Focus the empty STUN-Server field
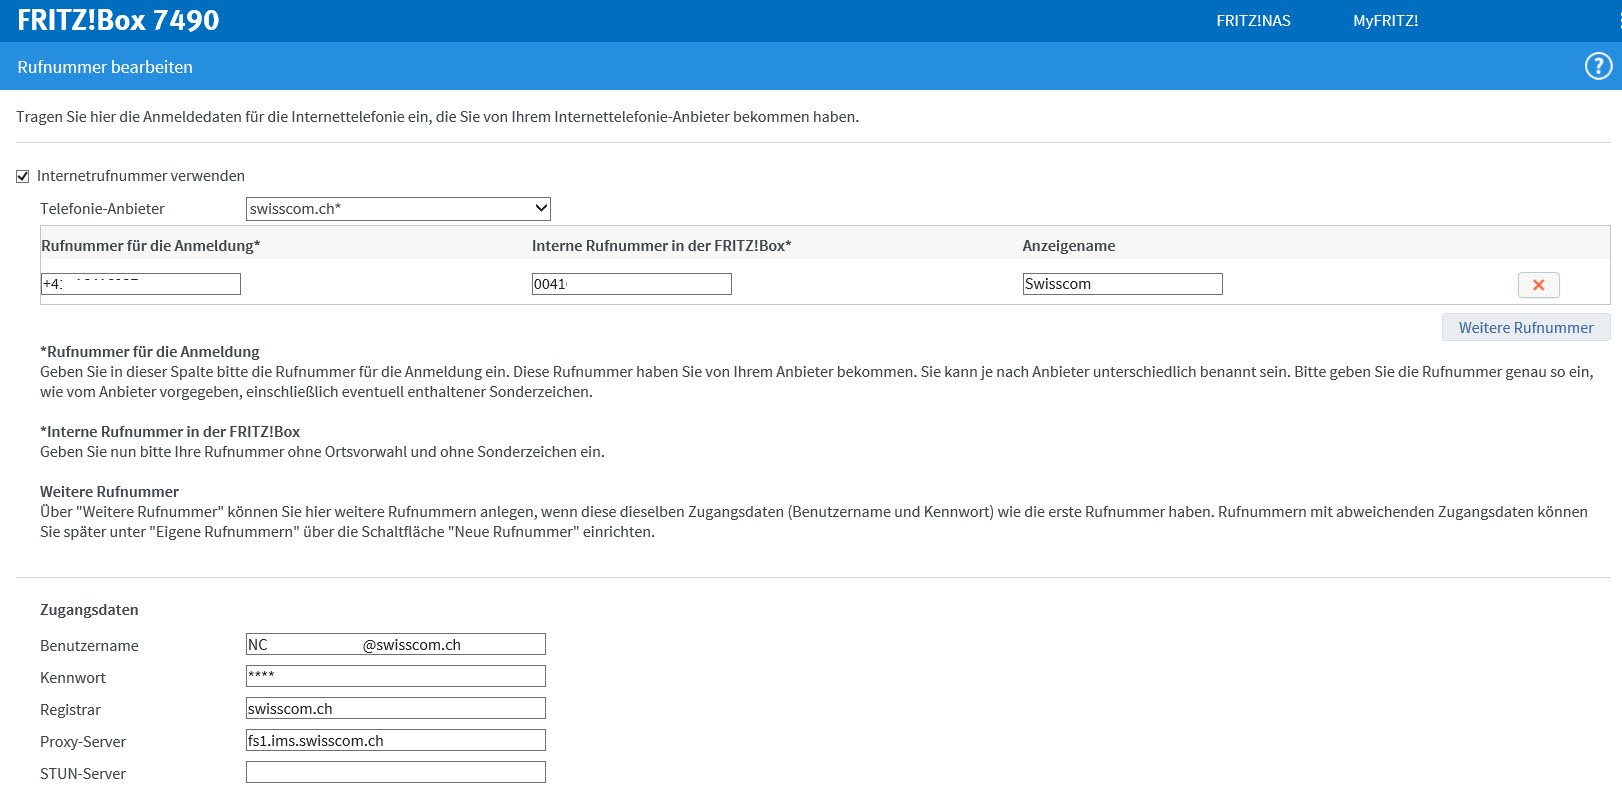Screen dimensions: 1622x805 pyautogui.click(x=395, y=773)
